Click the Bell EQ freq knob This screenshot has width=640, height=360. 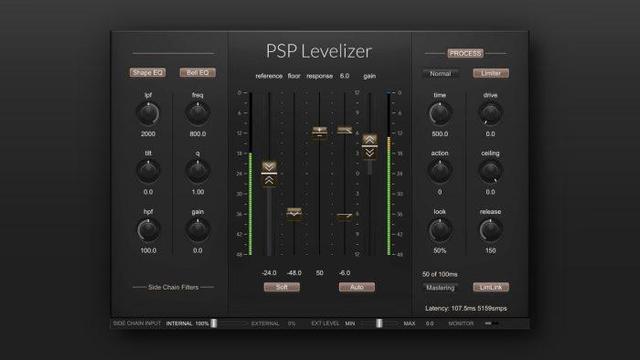coord(198,113)
